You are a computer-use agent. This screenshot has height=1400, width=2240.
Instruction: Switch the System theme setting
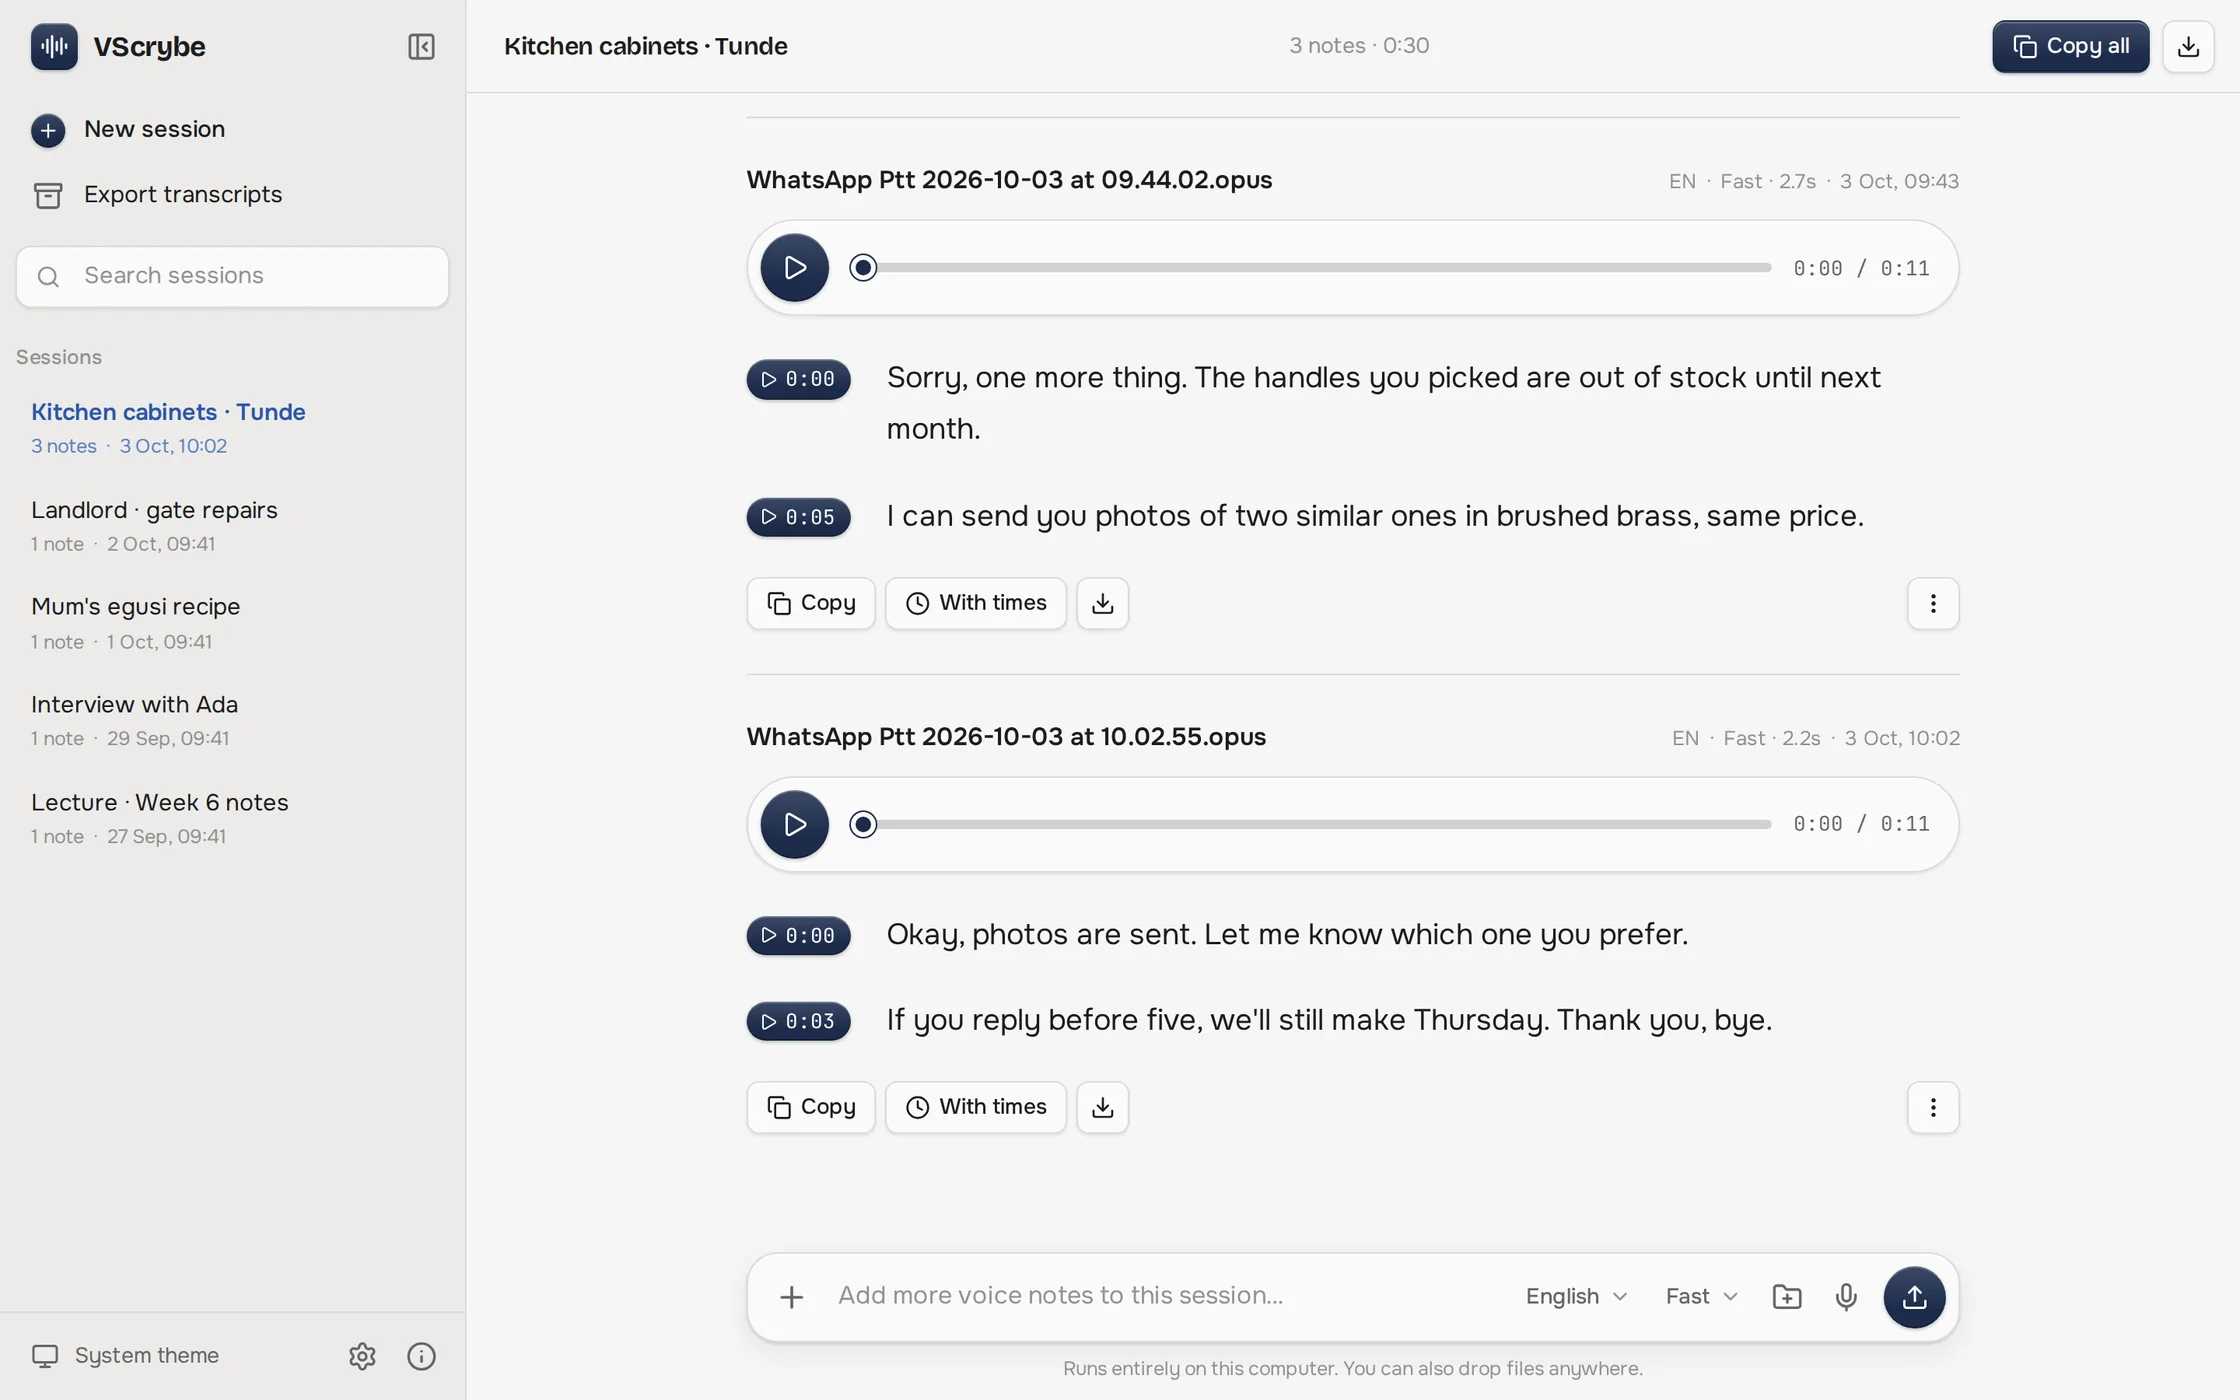pyautogui.click(x=125, y=1356)
